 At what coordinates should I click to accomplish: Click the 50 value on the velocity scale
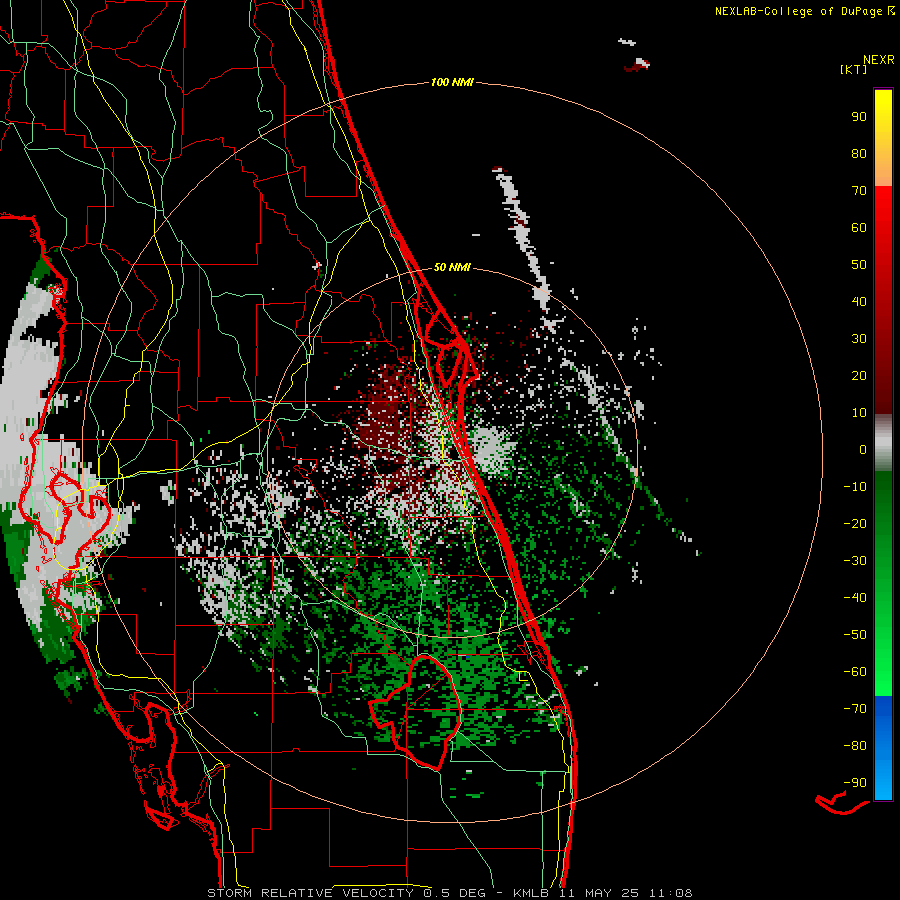(x=859, y=265)
